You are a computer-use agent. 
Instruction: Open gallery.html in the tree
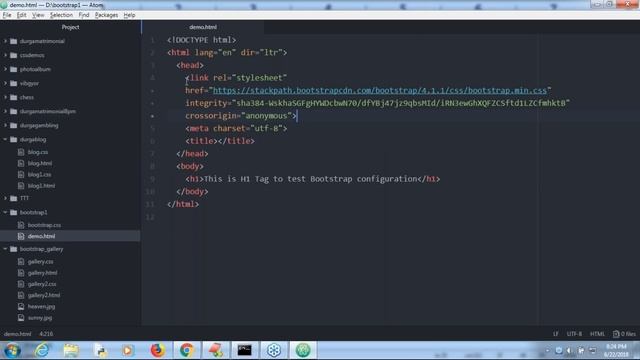click(42, 273)
